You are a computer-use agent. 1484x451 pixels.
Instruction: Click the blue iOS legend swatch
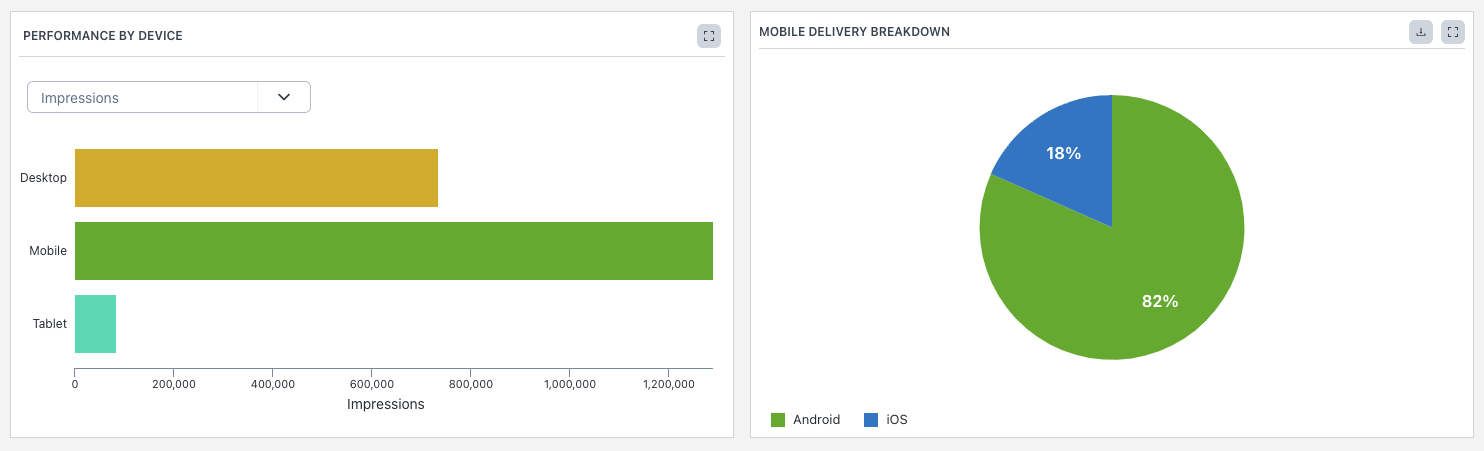pos(870,420)
